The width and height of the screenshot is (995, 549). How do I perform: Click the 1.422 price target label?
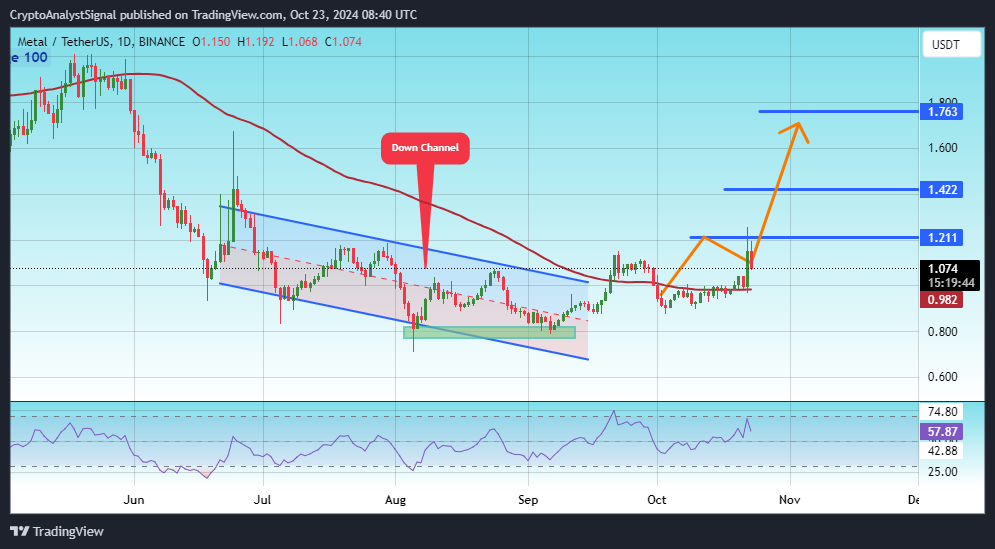click(x=942, y=189)
